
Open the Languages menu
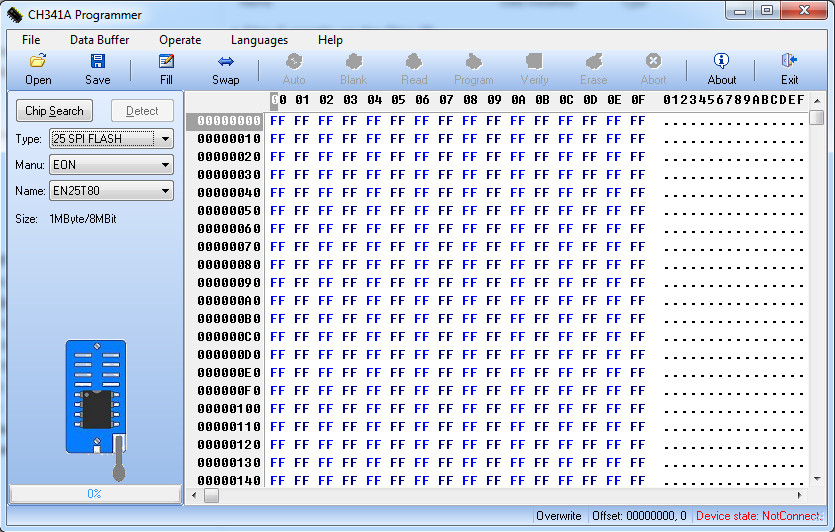pyautogui.click(x=259, y=40)
